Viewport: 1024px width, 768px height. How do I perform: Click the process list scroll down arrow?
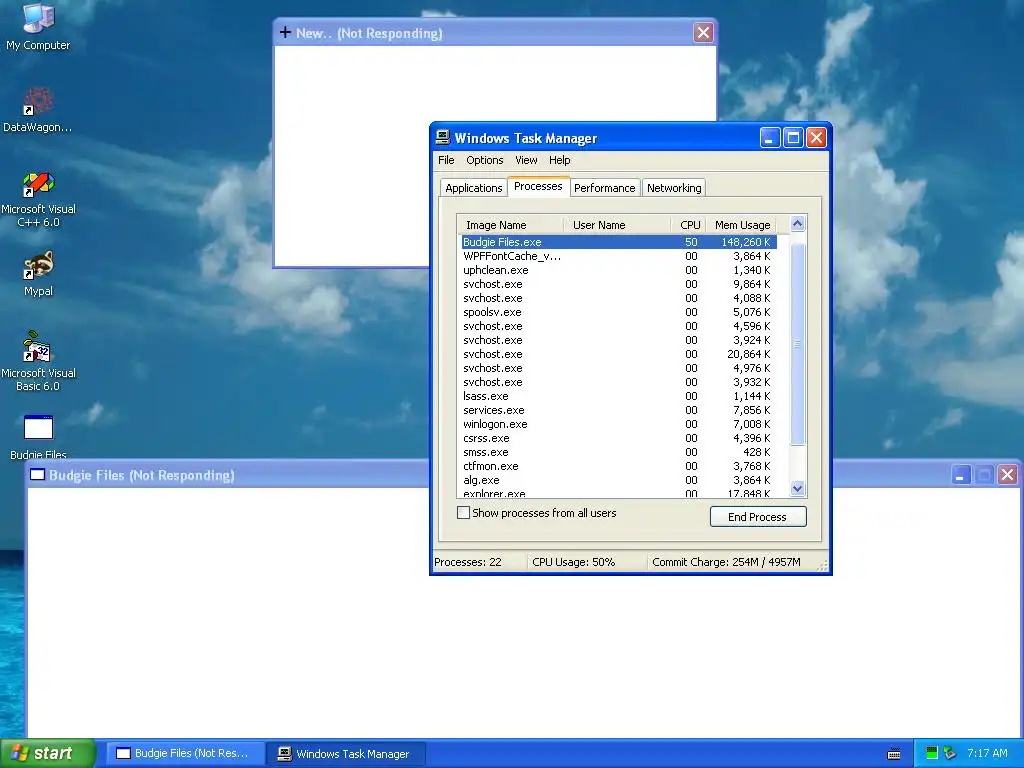point(797,488)
